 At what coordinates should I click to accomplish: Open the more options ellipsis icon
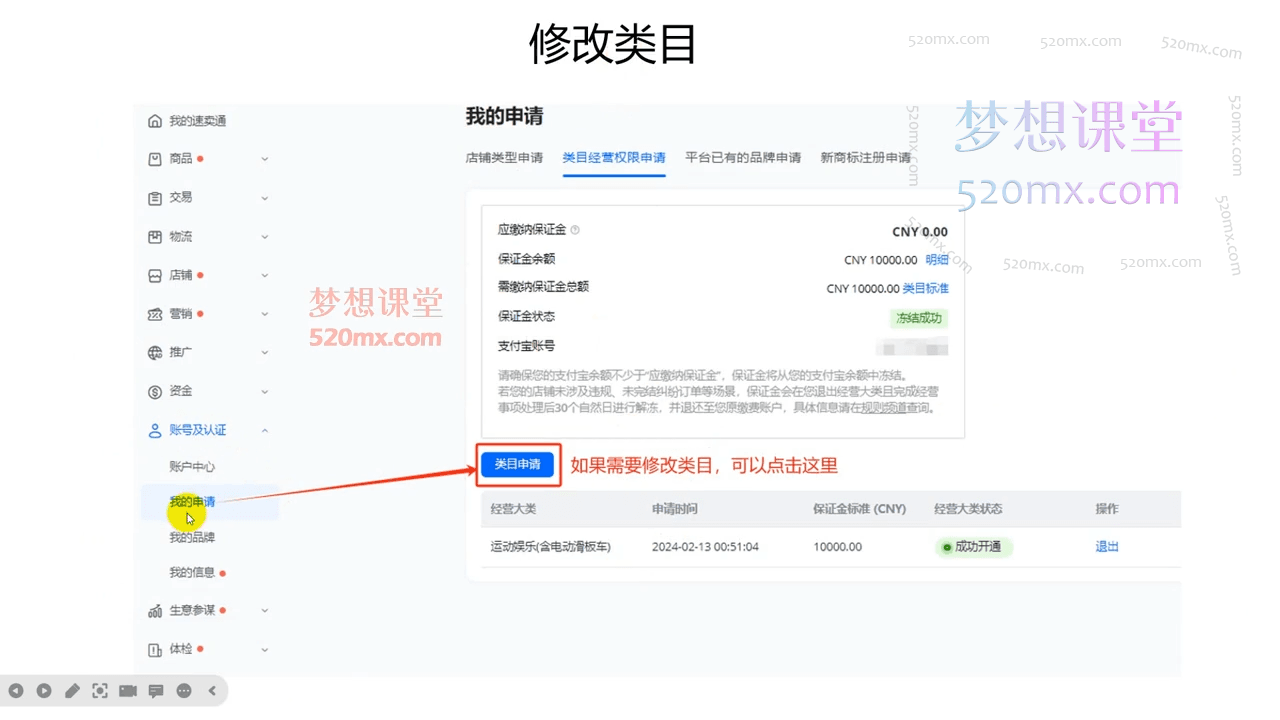(184, 690)
